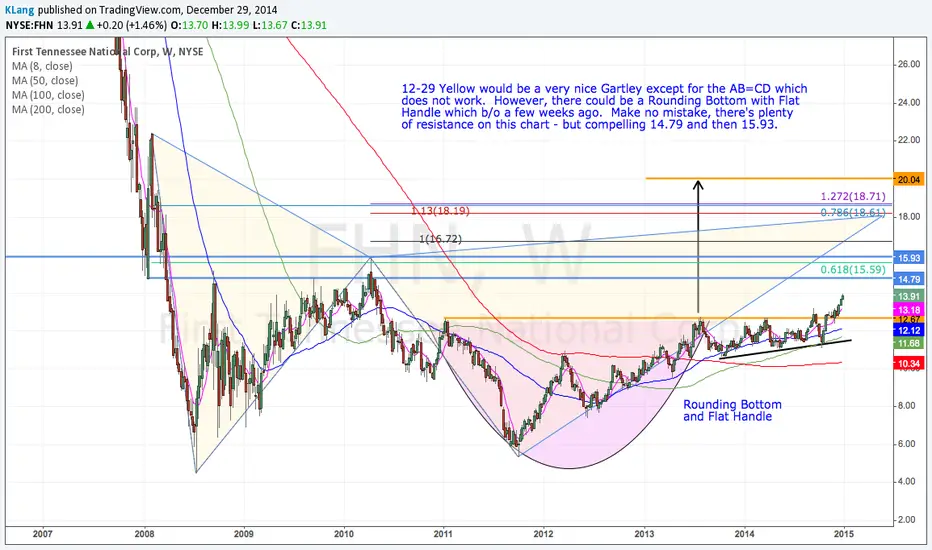Click the black upward target arrow

coord(698,246)
